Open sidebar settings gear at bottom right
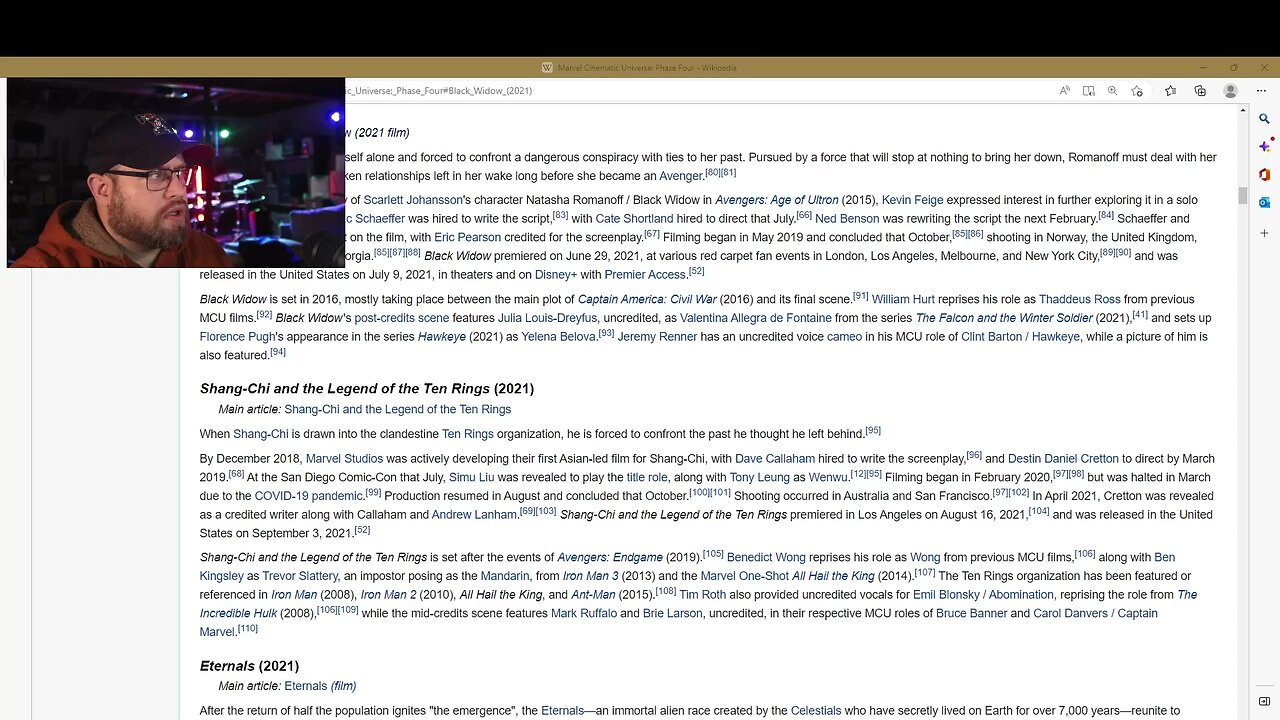 pos(1264,700)
